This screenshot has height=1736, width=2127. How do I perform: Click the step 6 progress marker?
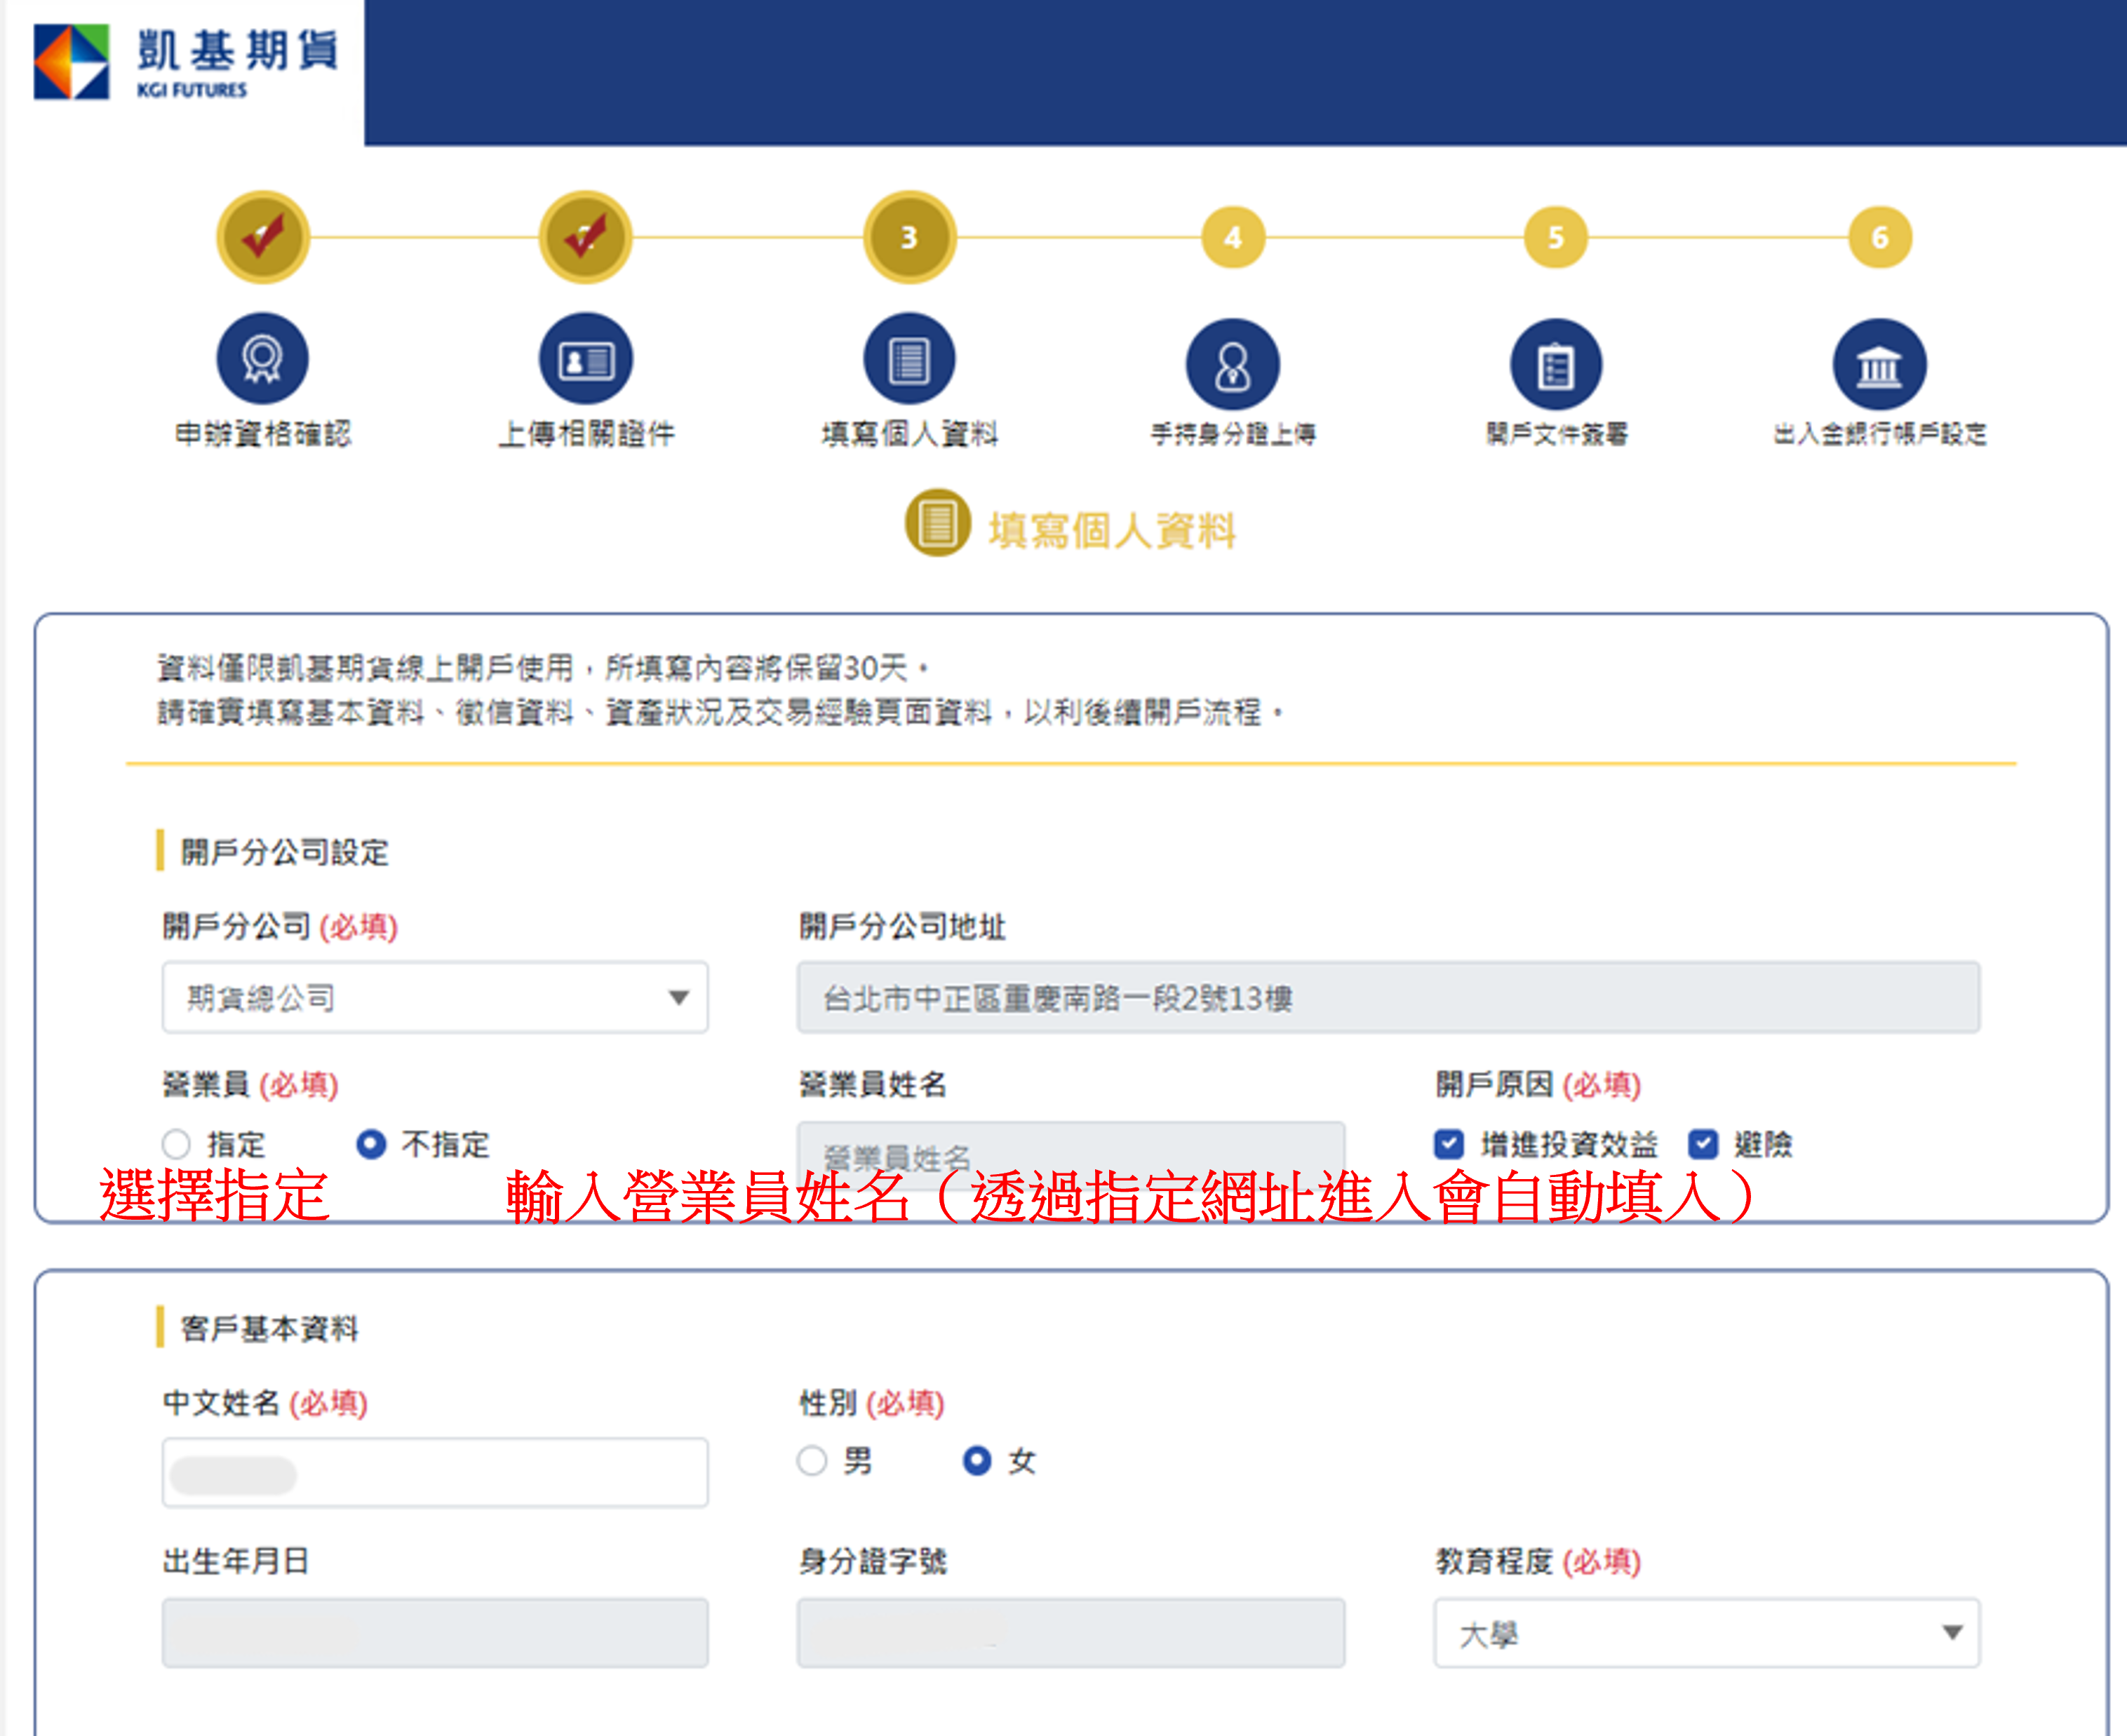(x=1879, y=238)
